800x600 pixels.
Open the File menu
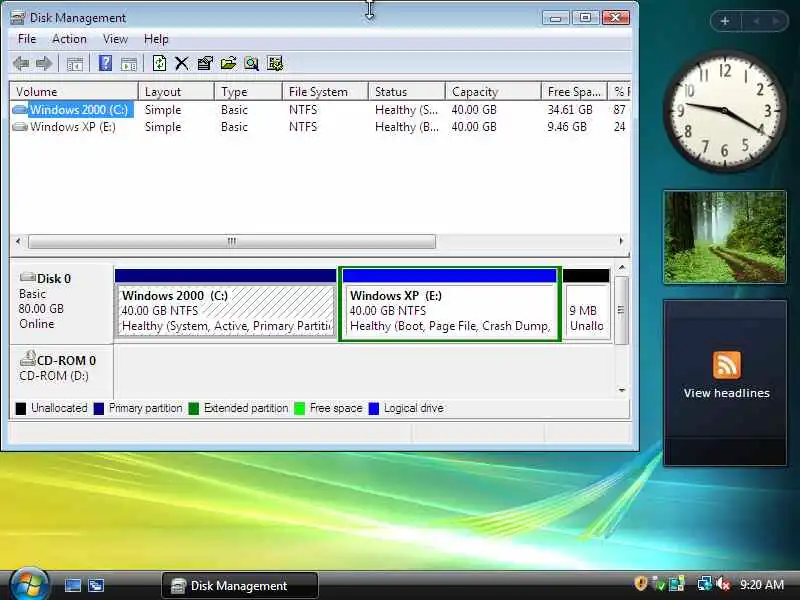click(27, 39)
